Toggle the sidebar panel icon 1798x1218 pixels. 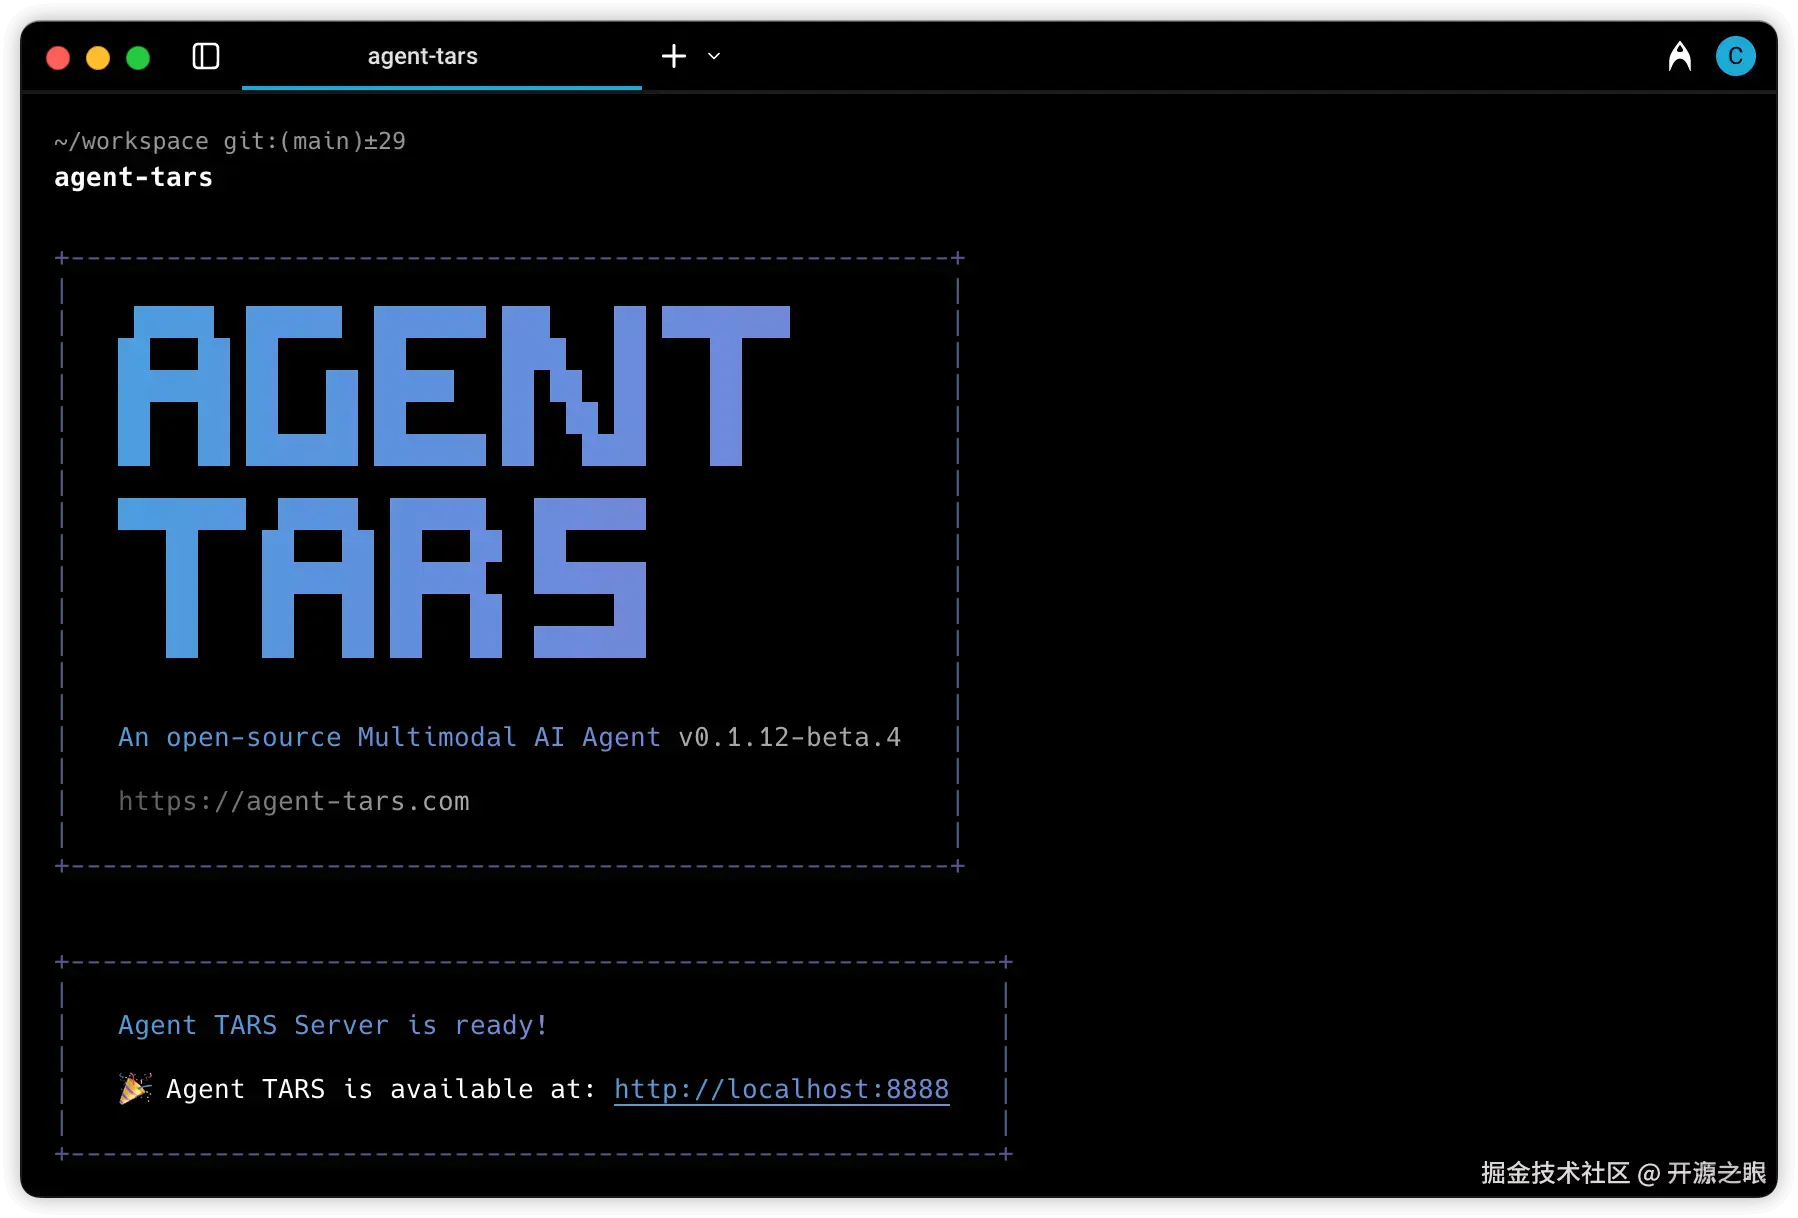click(x=205, y=57)
